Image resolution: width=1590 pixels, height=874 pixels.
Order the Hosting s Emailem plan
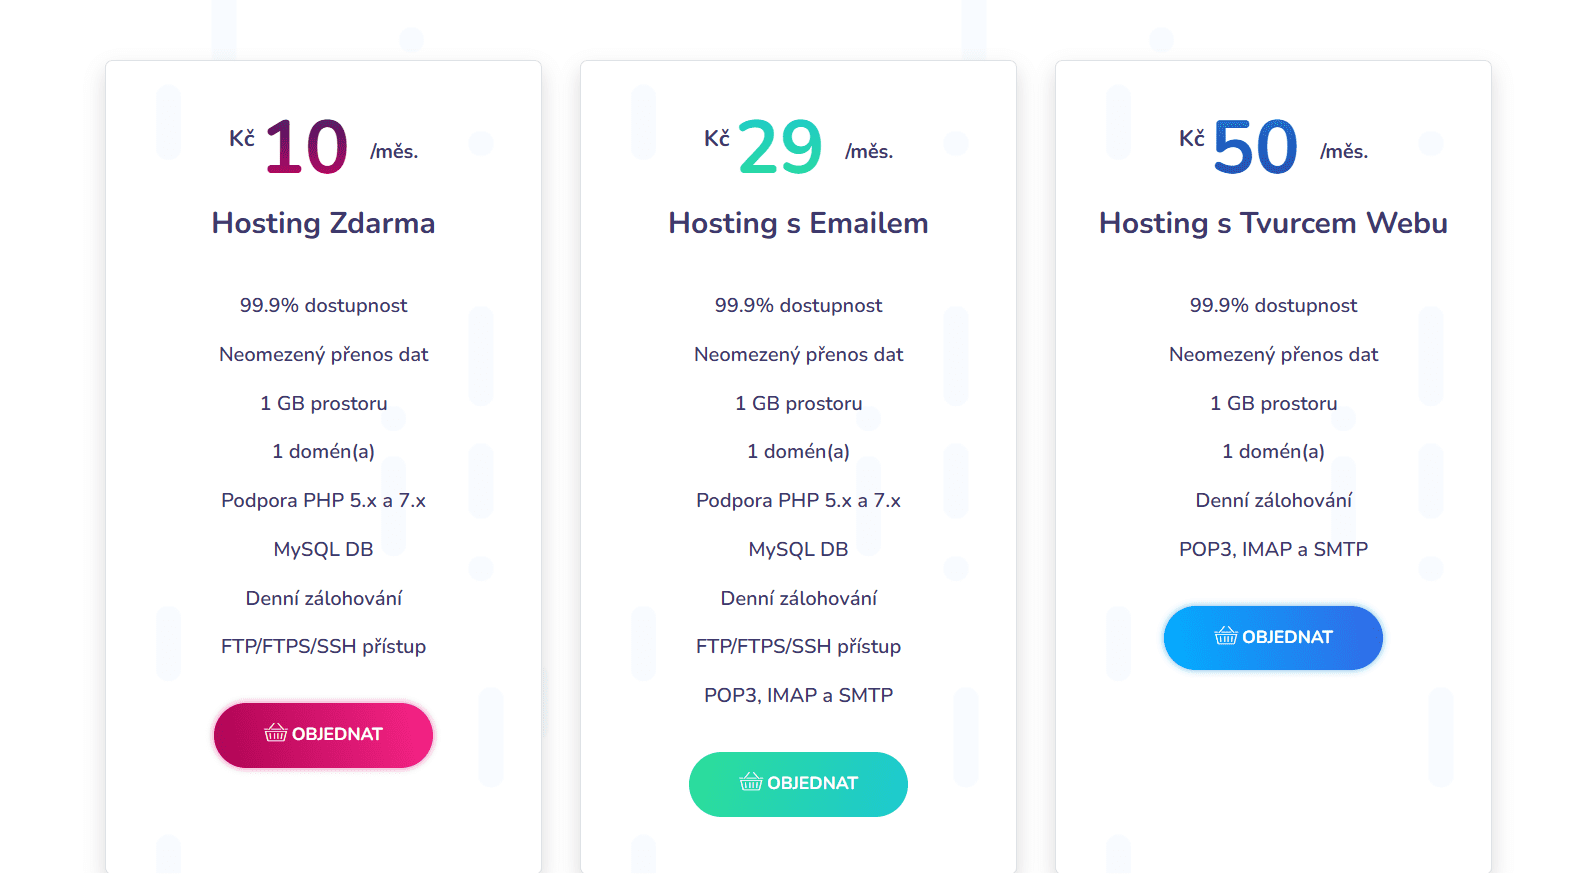pos(798,784)
